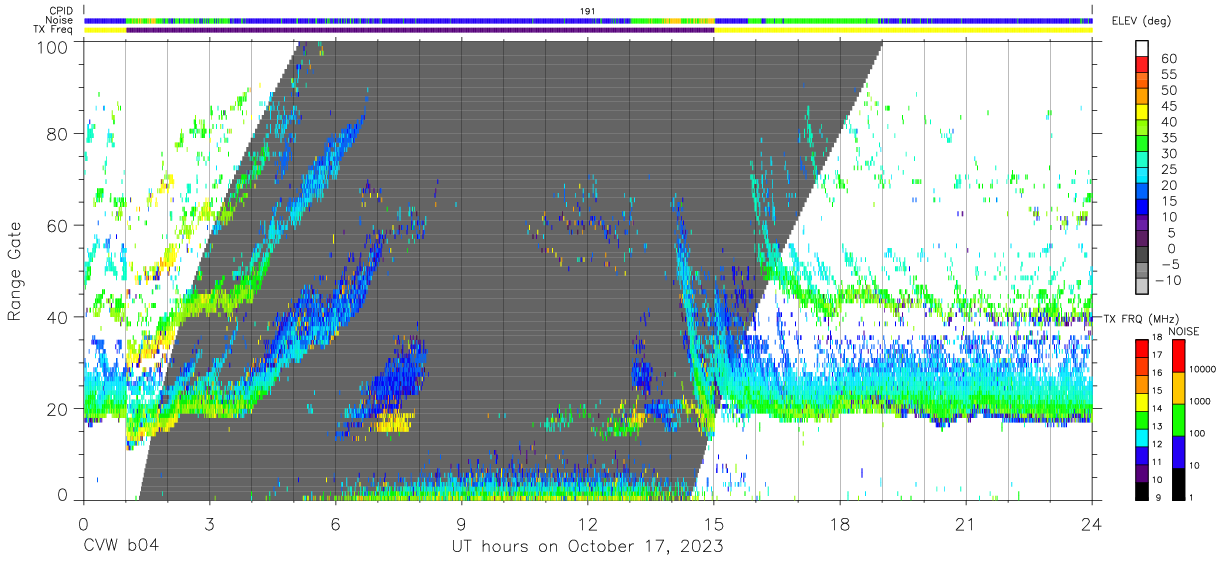Click the '24' tick label on time axis
Screen dimensions: 1228x567
click(x=1092, y=524)
